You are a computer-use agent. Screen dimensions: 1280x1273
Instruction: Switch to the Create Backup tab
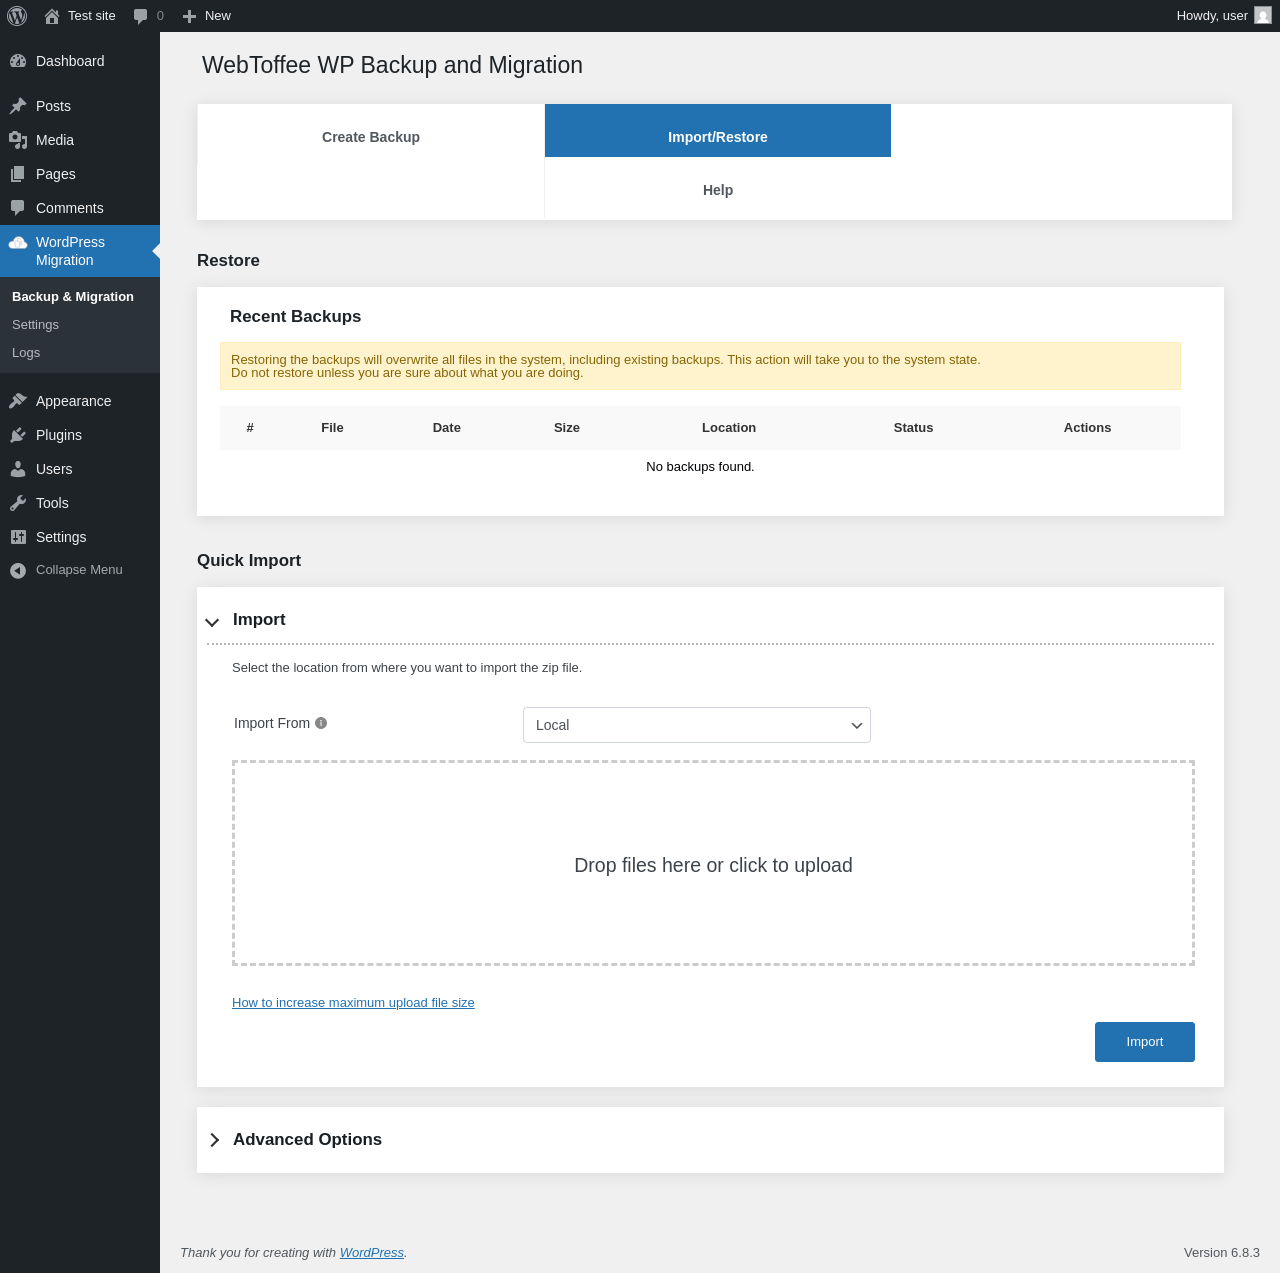click(x=371, y=137)
